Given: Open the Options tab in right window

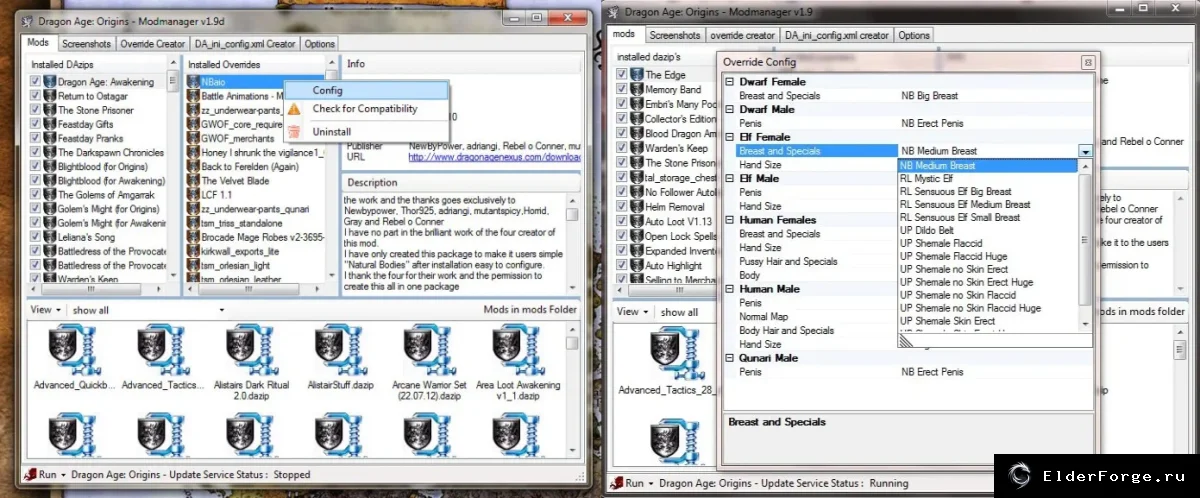Looking at the screenshot, I should 914,35.
